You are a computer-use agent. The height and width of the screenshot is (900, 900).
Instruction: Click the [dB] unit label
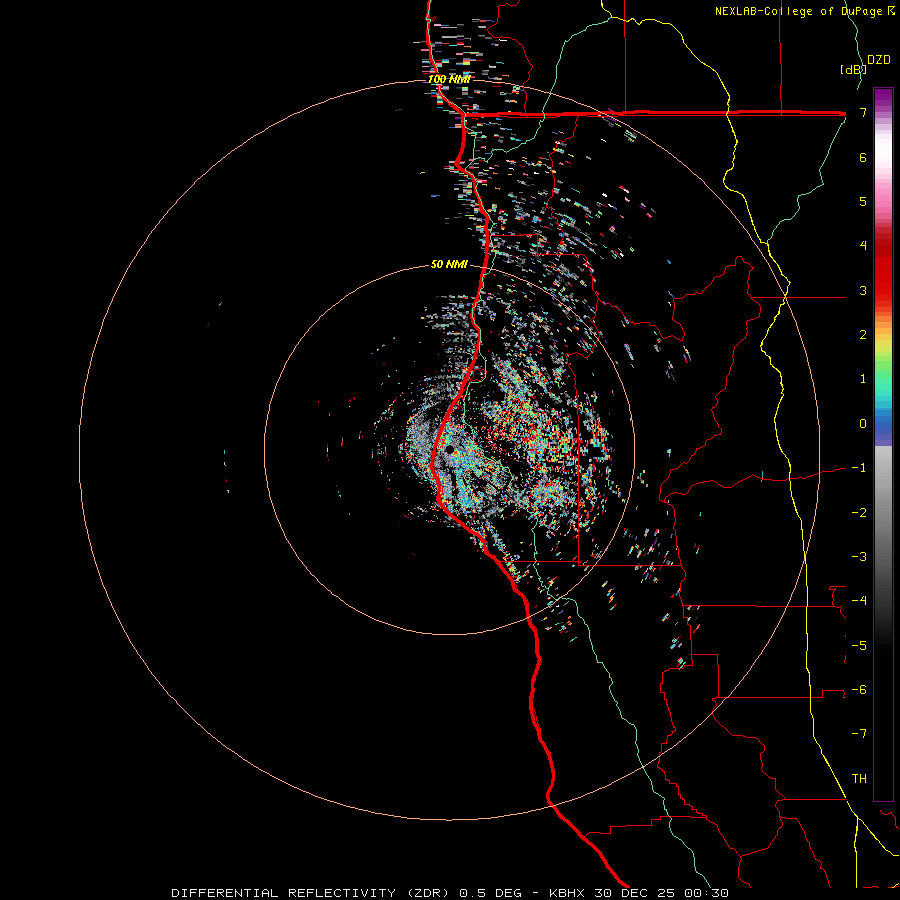[853, 69]
